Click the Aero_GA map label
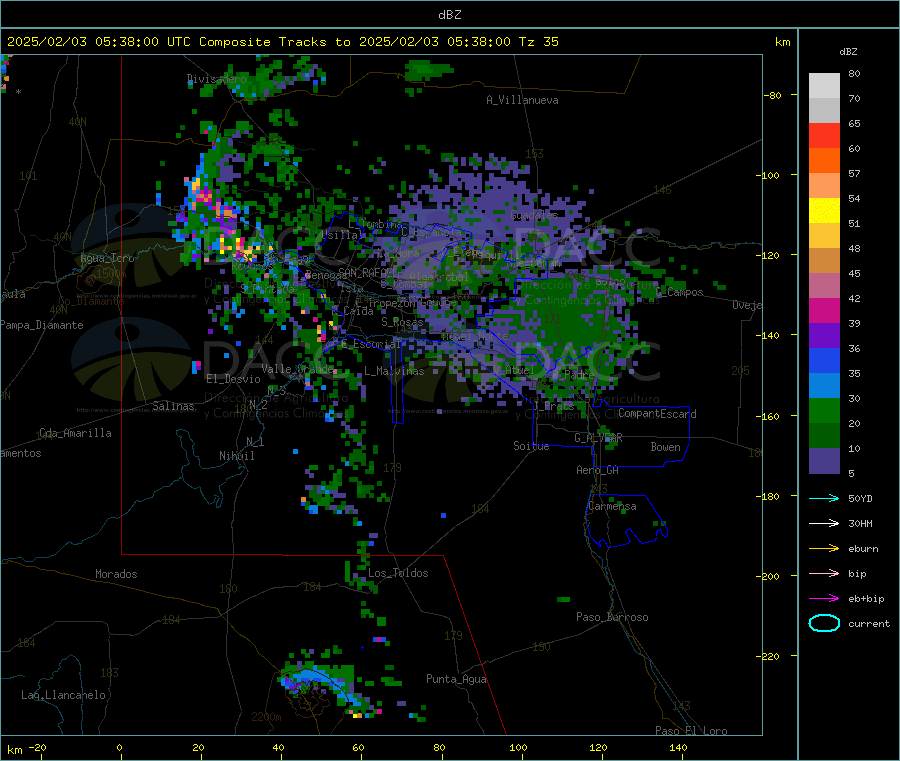 coord(597,470)
